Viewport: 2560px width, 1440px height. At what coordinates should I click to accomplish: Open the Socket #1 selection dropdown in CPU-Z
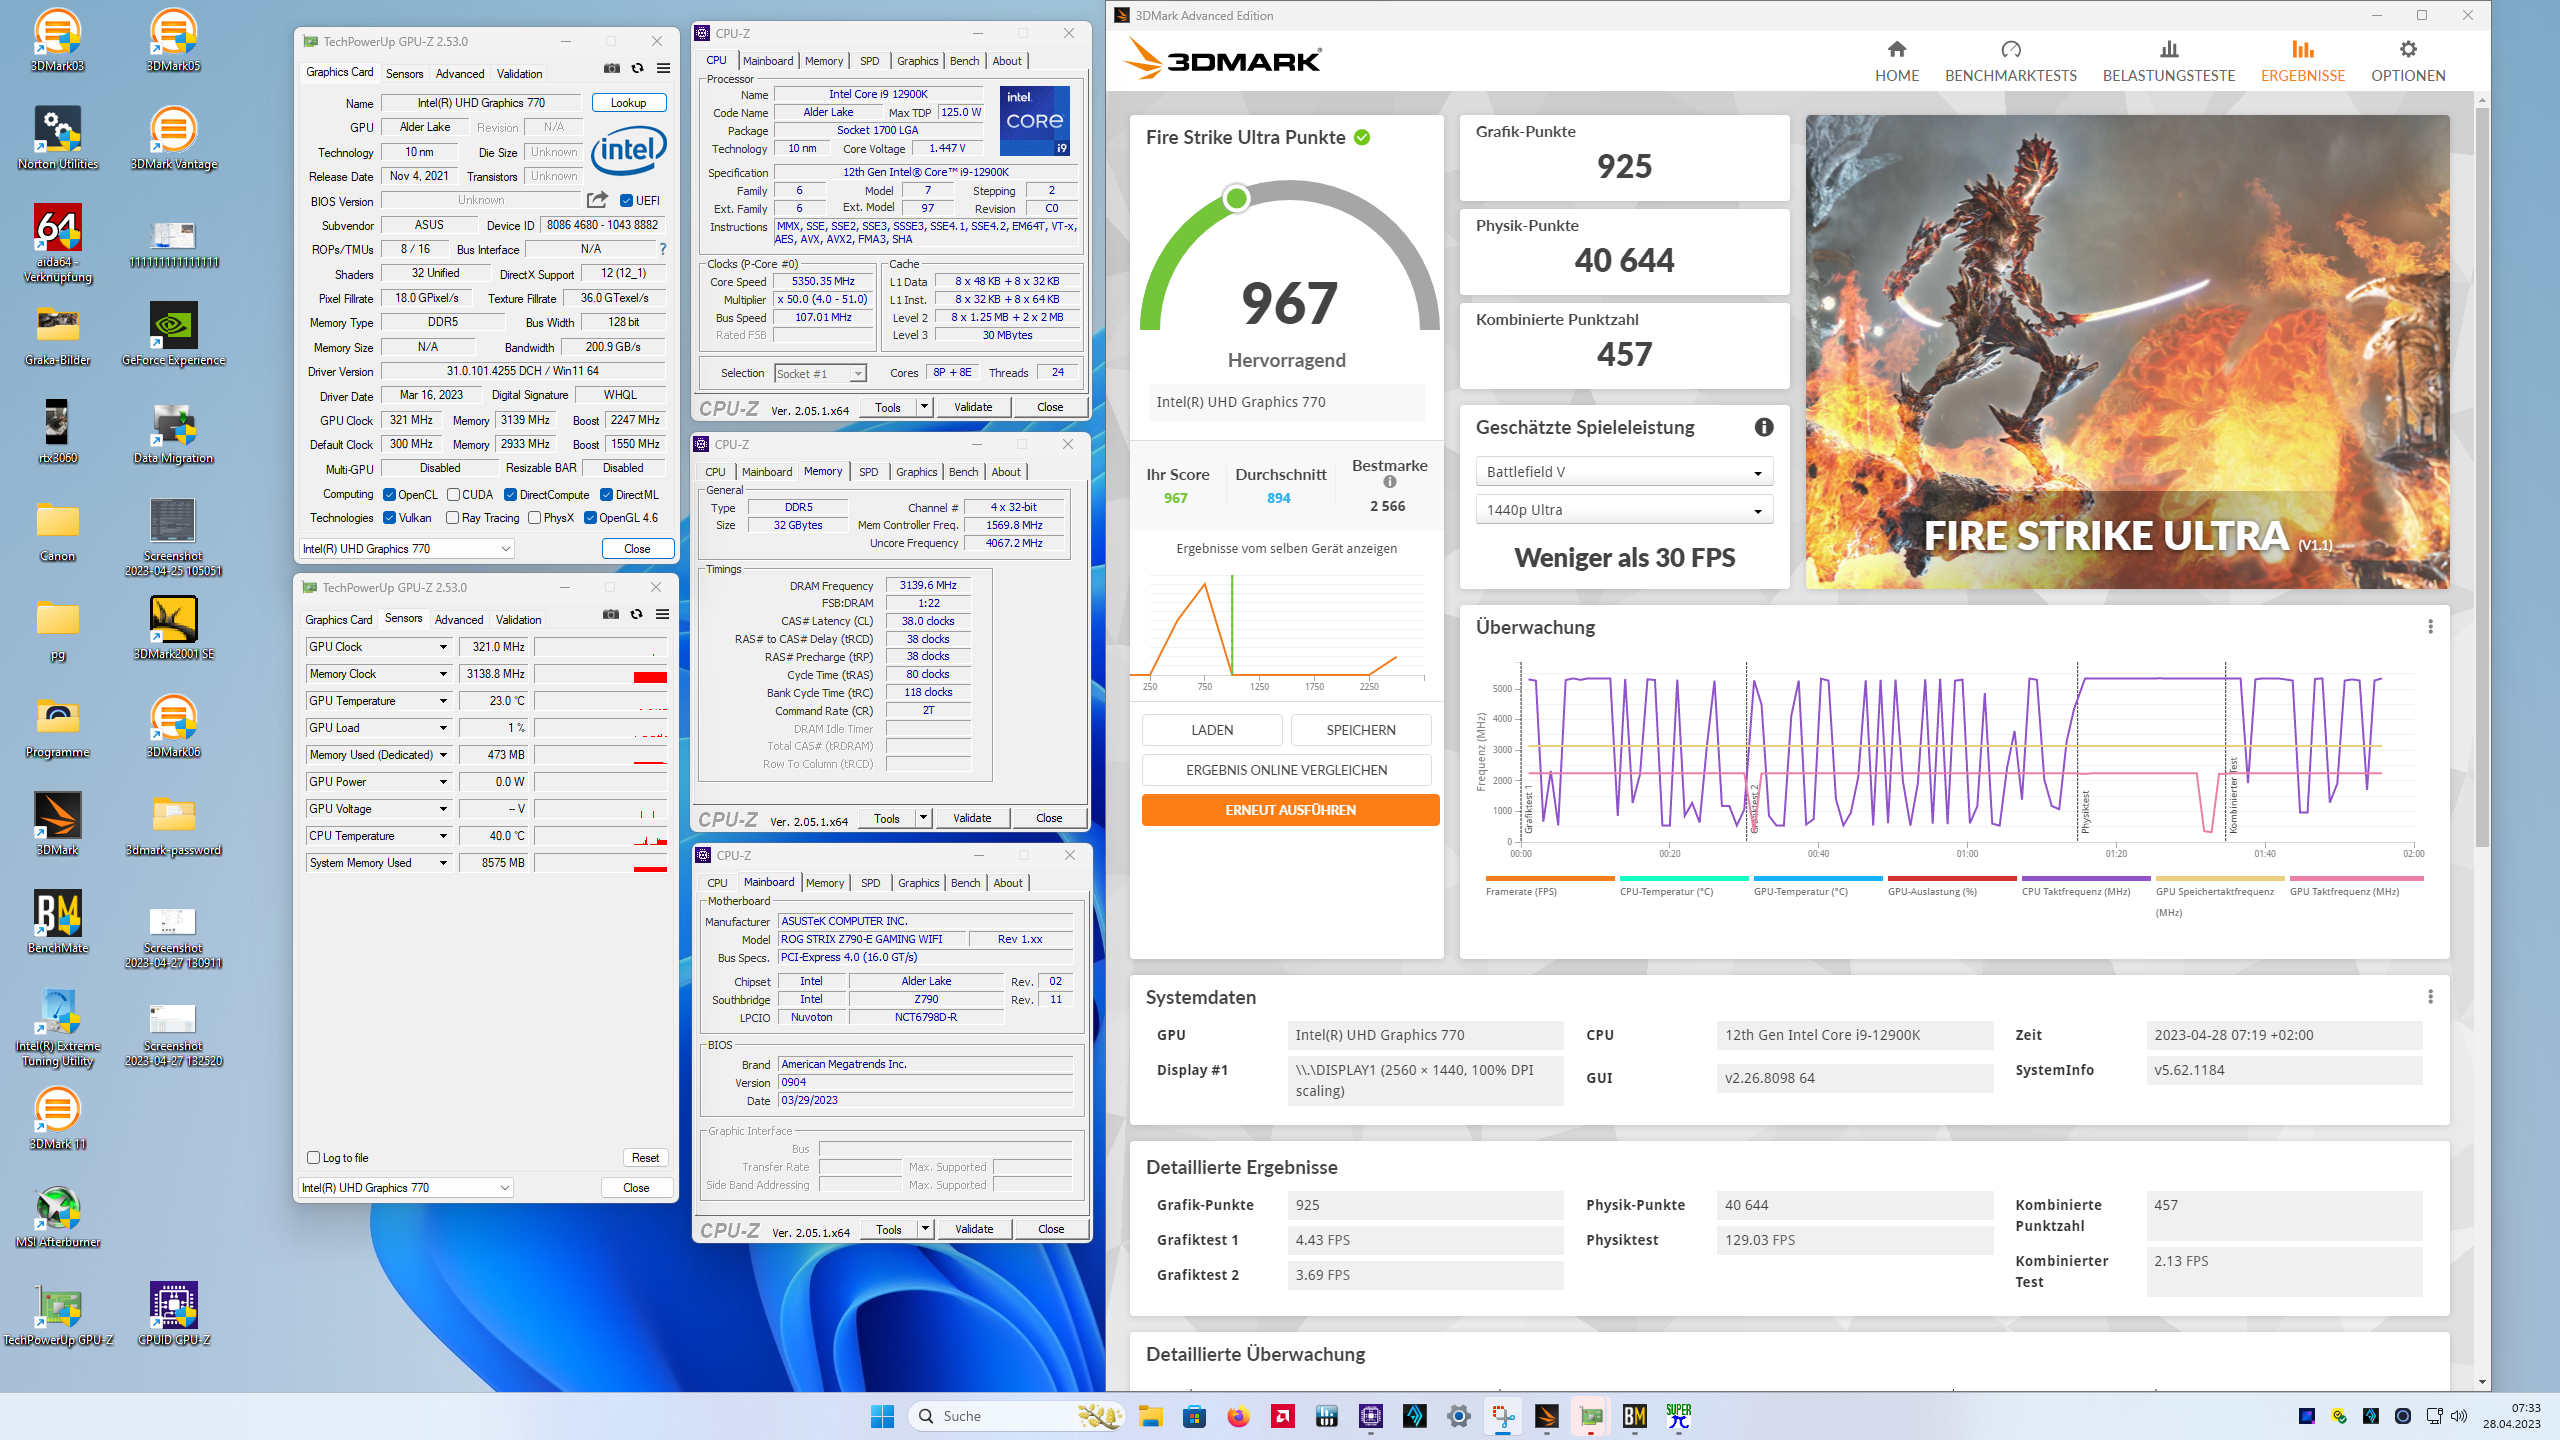click(820, 373)
